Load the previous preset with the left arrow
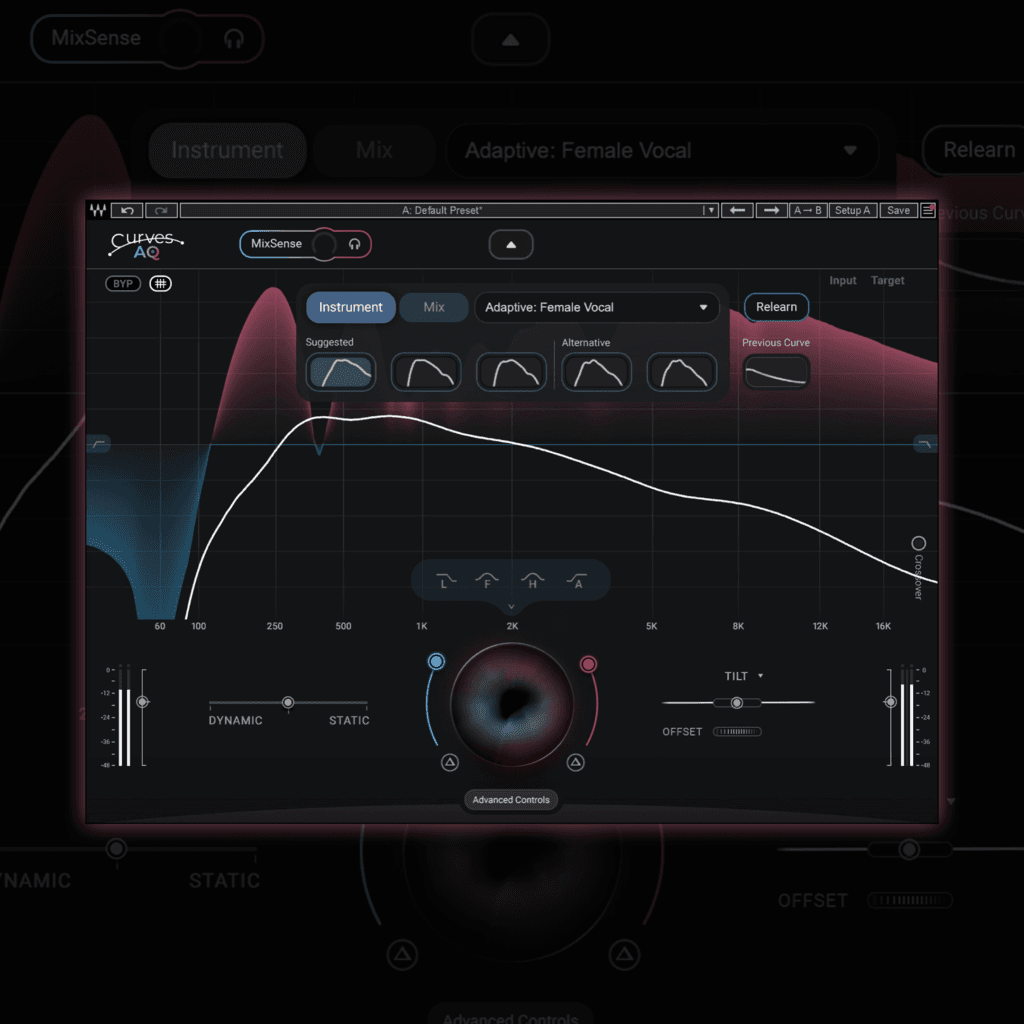This screenshot has height=1024, width=1024. pos(737,210)
